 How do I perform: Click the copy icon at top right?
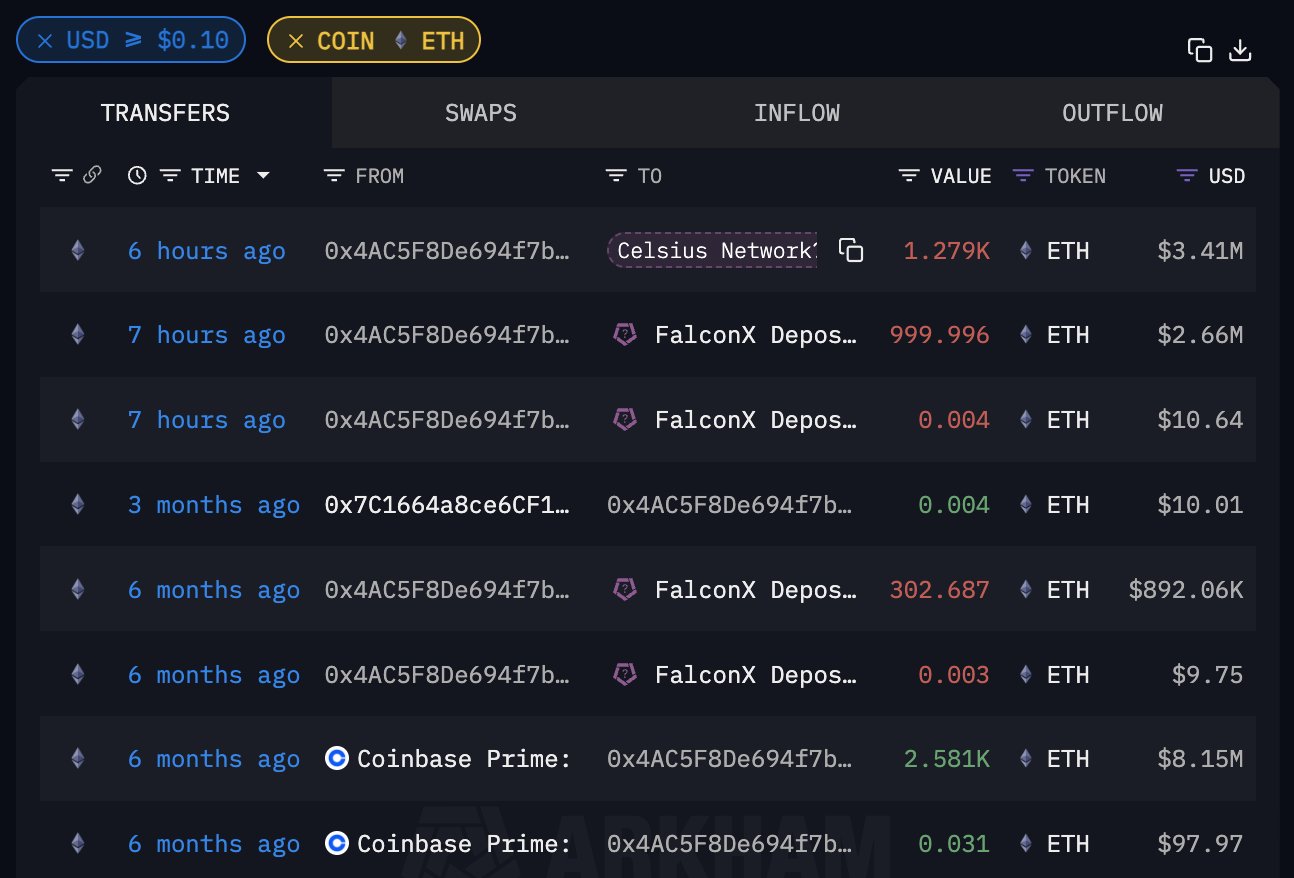tap(1200, 50)
